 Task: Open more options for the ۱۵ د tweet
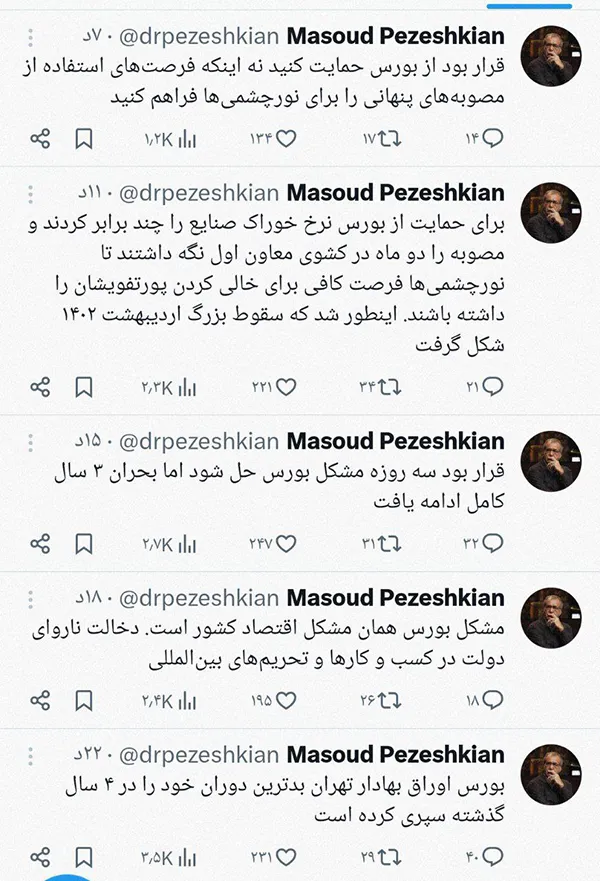point(31,443)
